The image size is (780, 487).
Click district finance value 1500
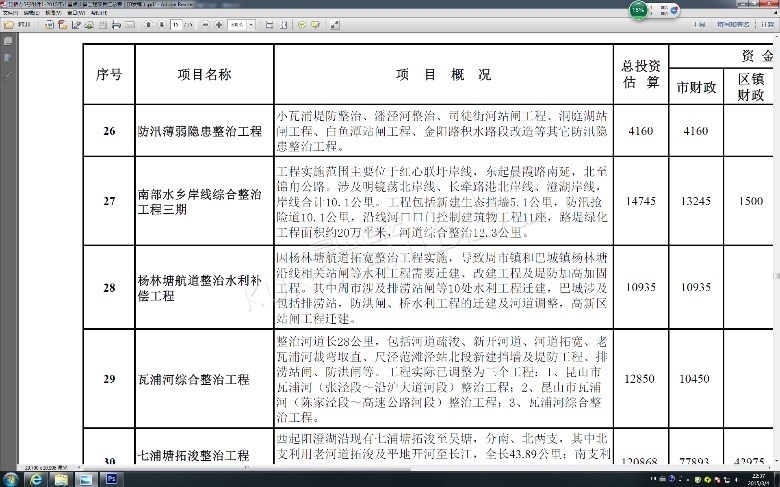751,201
